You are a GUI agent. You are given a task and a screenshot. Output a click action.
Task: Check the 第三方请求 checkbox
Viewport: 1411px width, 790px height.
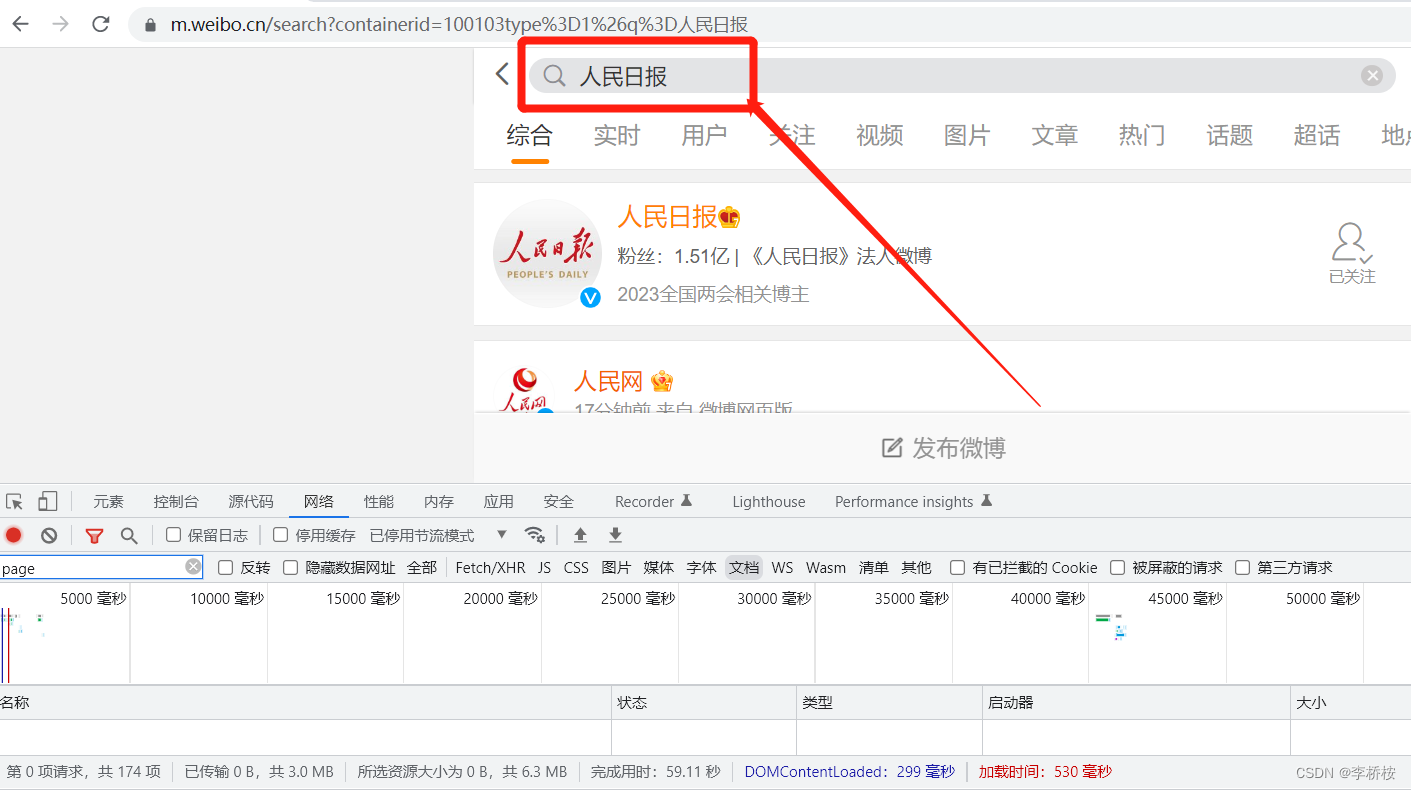(1243, 567)
